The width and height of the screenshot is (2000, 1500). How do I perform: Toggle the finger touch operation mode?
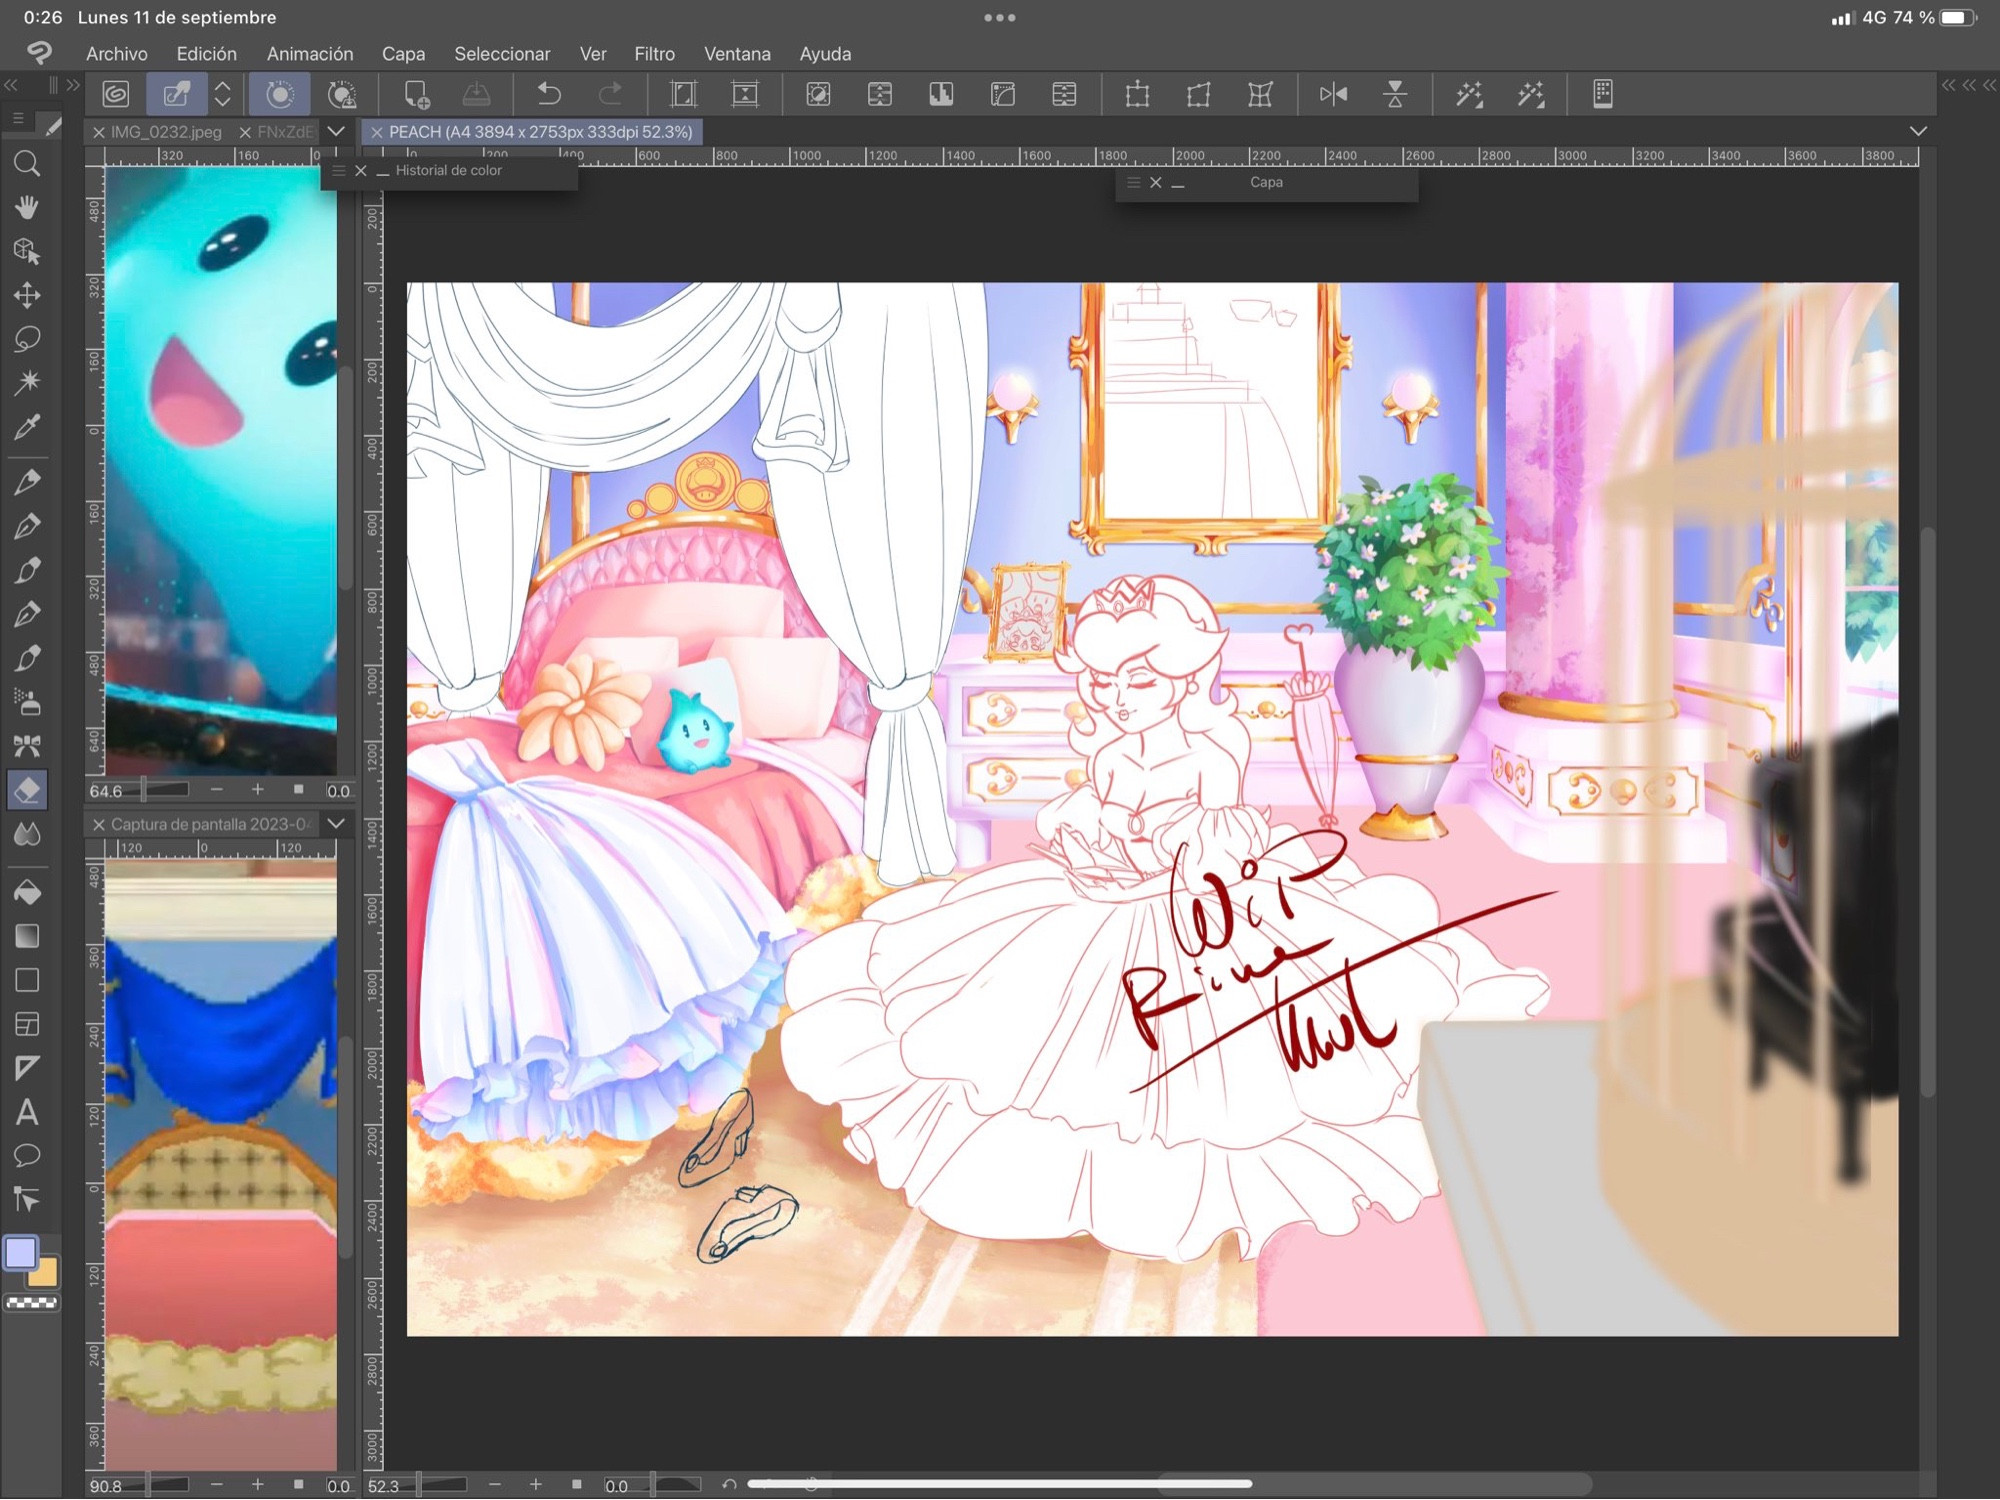click(x=177, y=94)
